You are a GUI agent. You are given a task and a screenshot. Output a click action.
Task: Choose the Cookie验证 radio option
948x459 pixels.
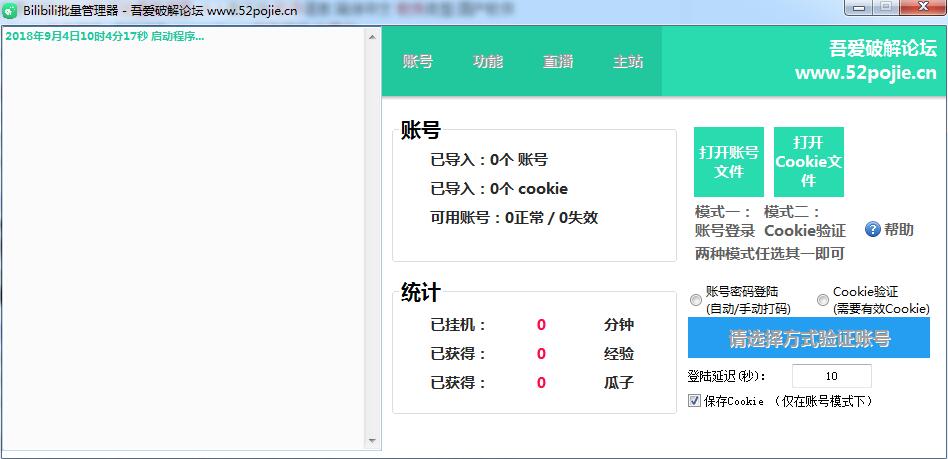click(x=823, y=300)
